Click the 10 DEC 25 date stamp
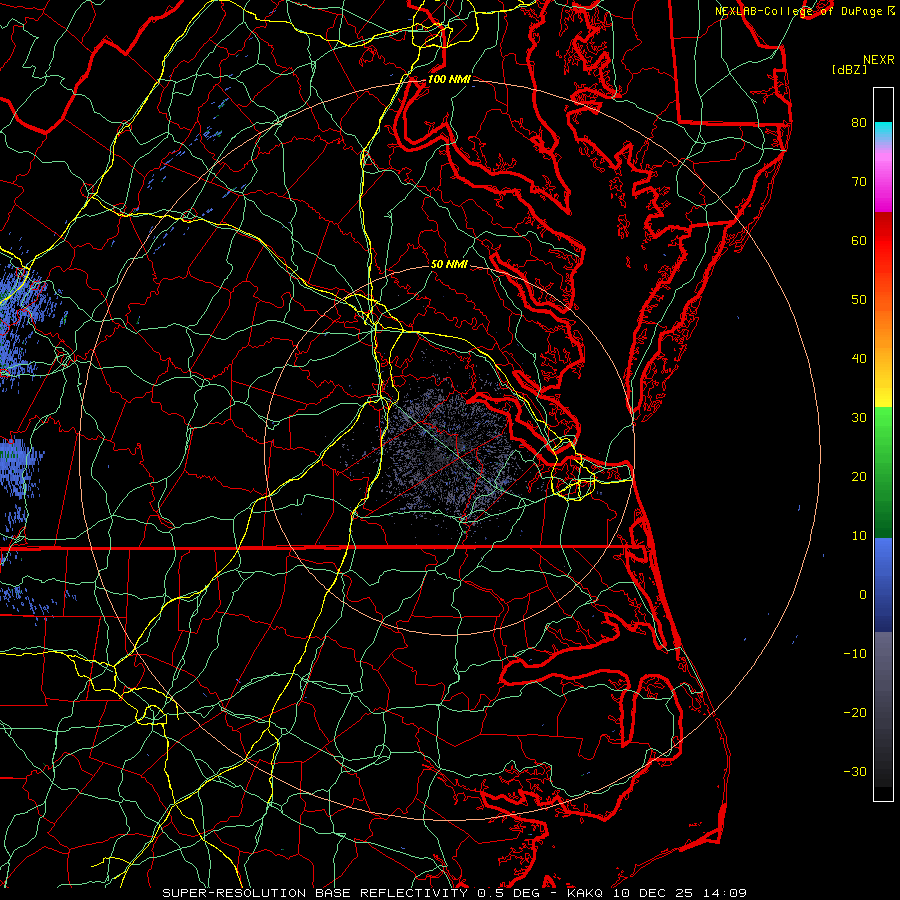 [x=653, y=893]
